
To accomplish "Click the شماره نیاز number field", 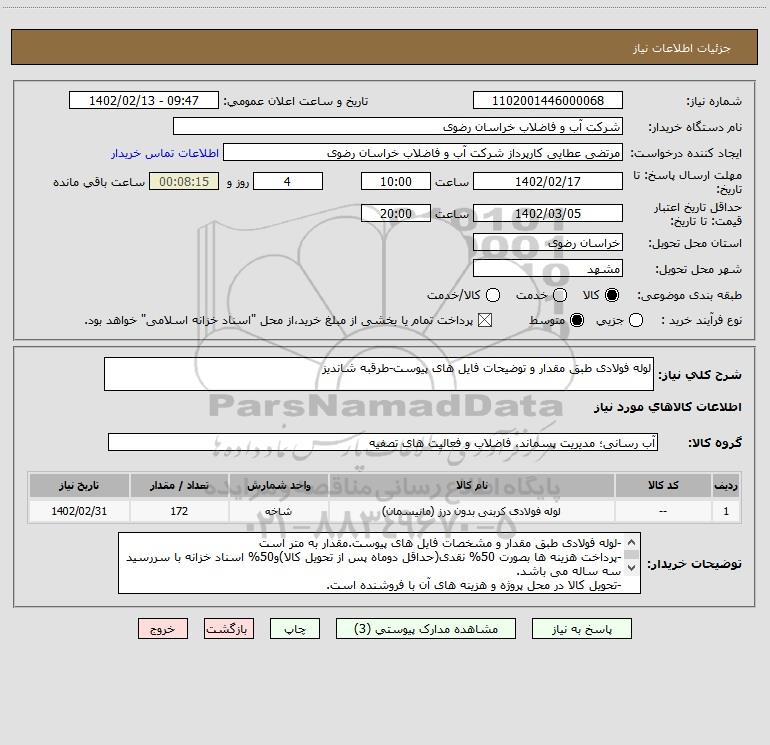I will 548,100.
